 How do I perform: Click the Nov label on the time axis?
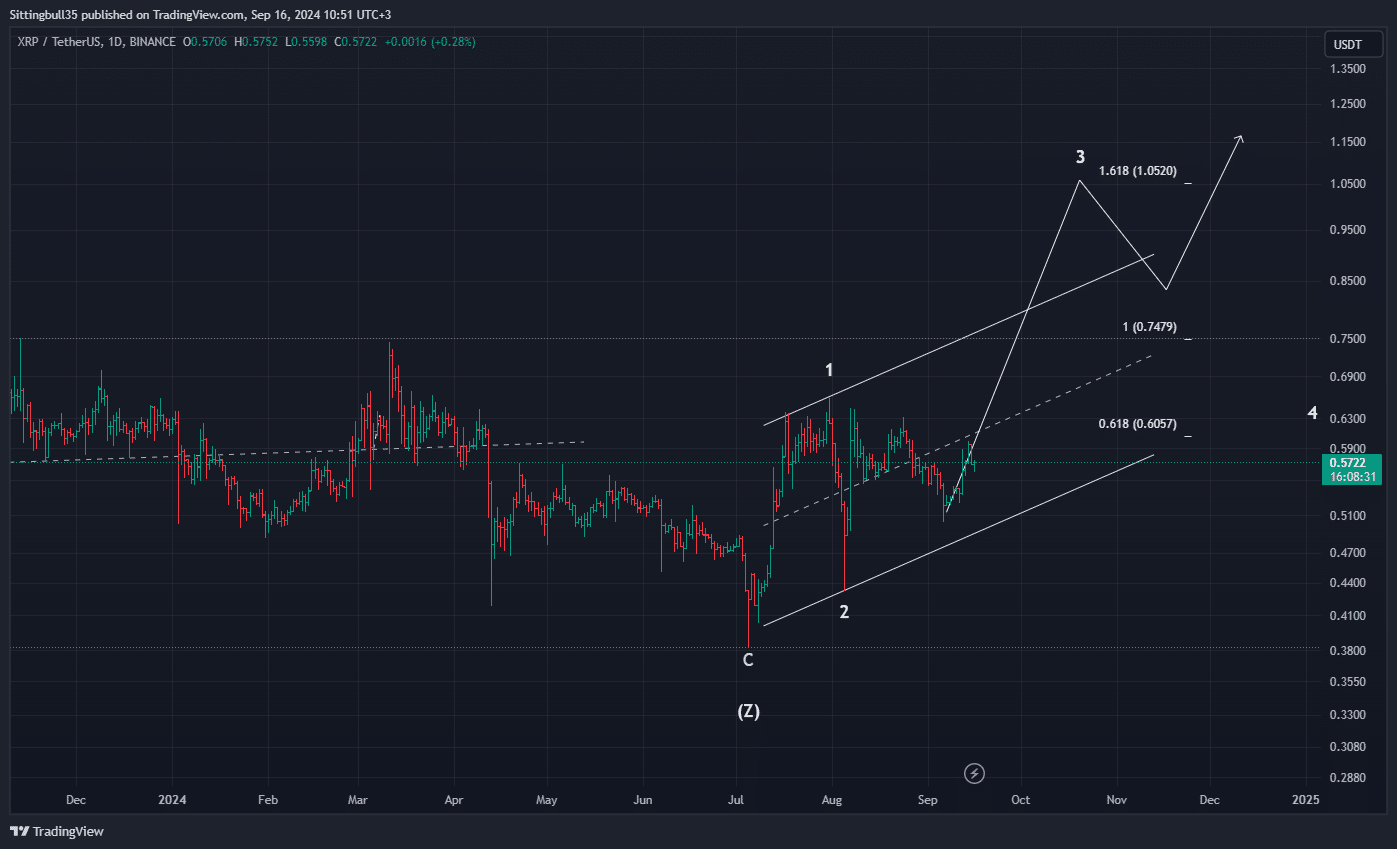point(1117,800)
